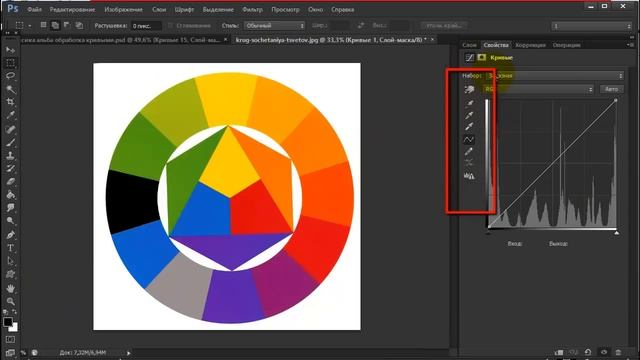Select the Lasso tool
This screenshot has height=360, width=640.
click(11, 76)
